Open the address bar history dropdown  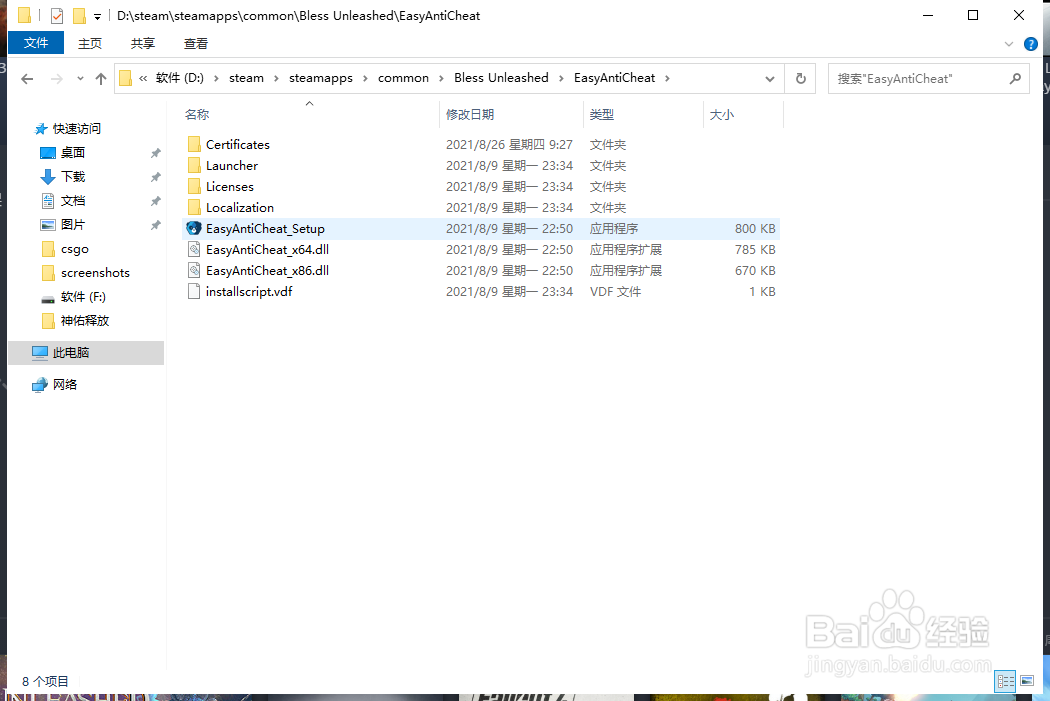769,78
